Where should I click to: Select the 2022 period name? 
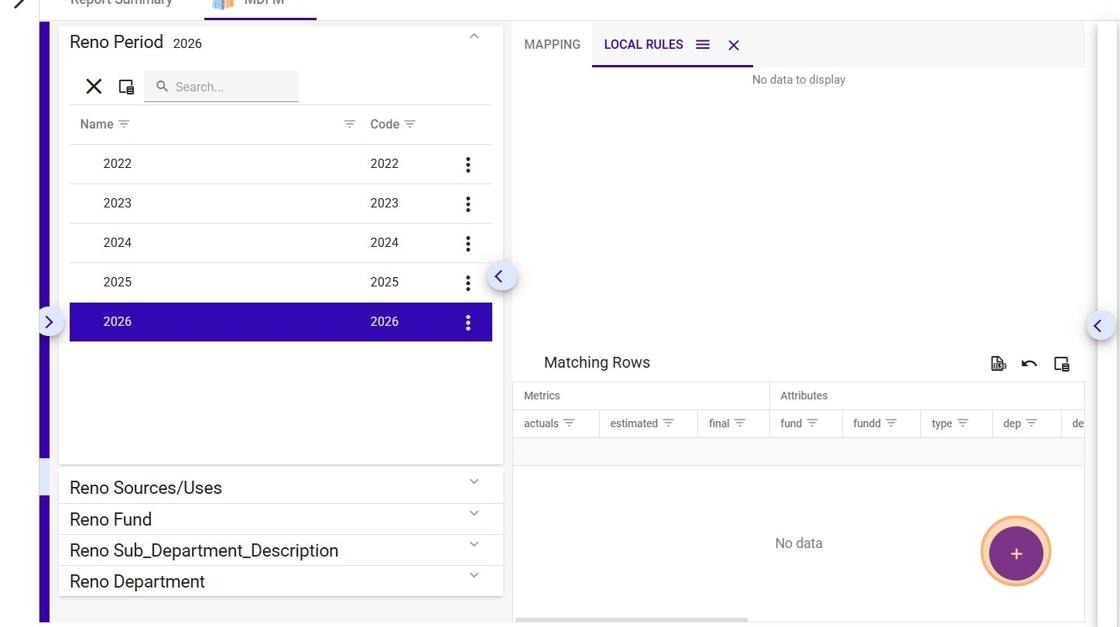(117, 164)
